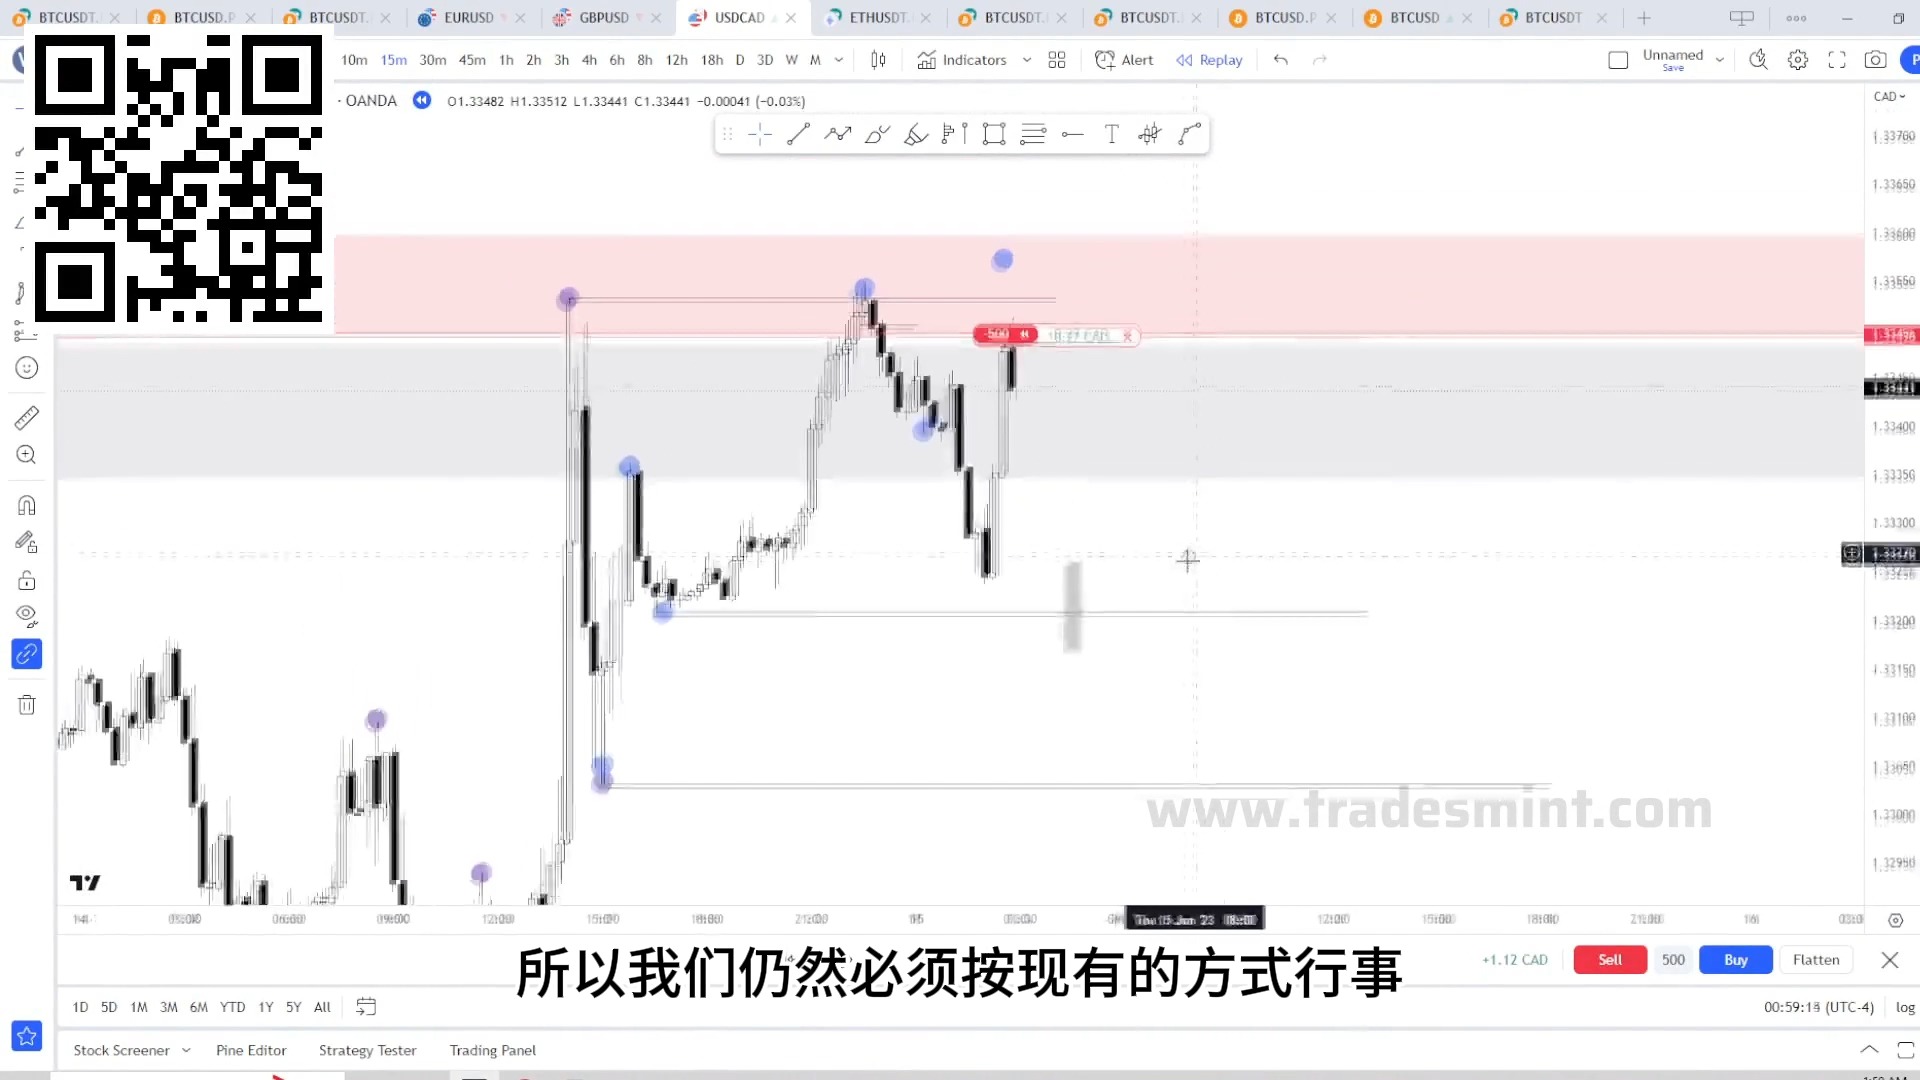Toggle the 15m timeframe view
Screen dimensions: 1920x1080
tap(394, 59)
